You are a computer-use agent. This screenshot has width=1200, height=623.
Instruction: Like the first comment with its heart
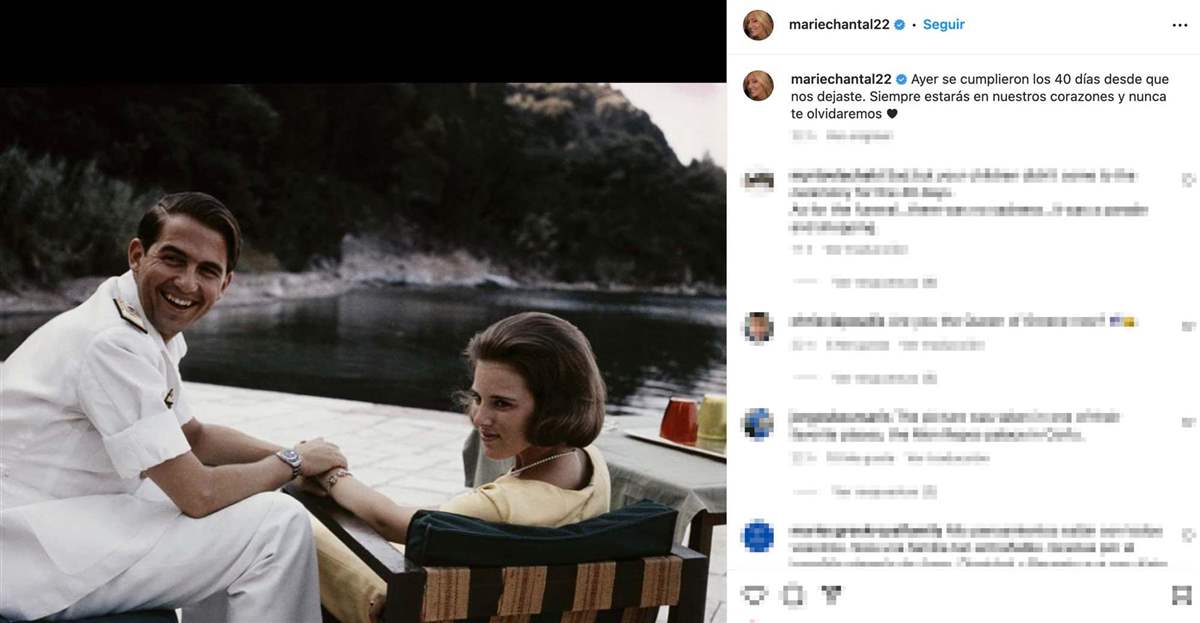1187,180
